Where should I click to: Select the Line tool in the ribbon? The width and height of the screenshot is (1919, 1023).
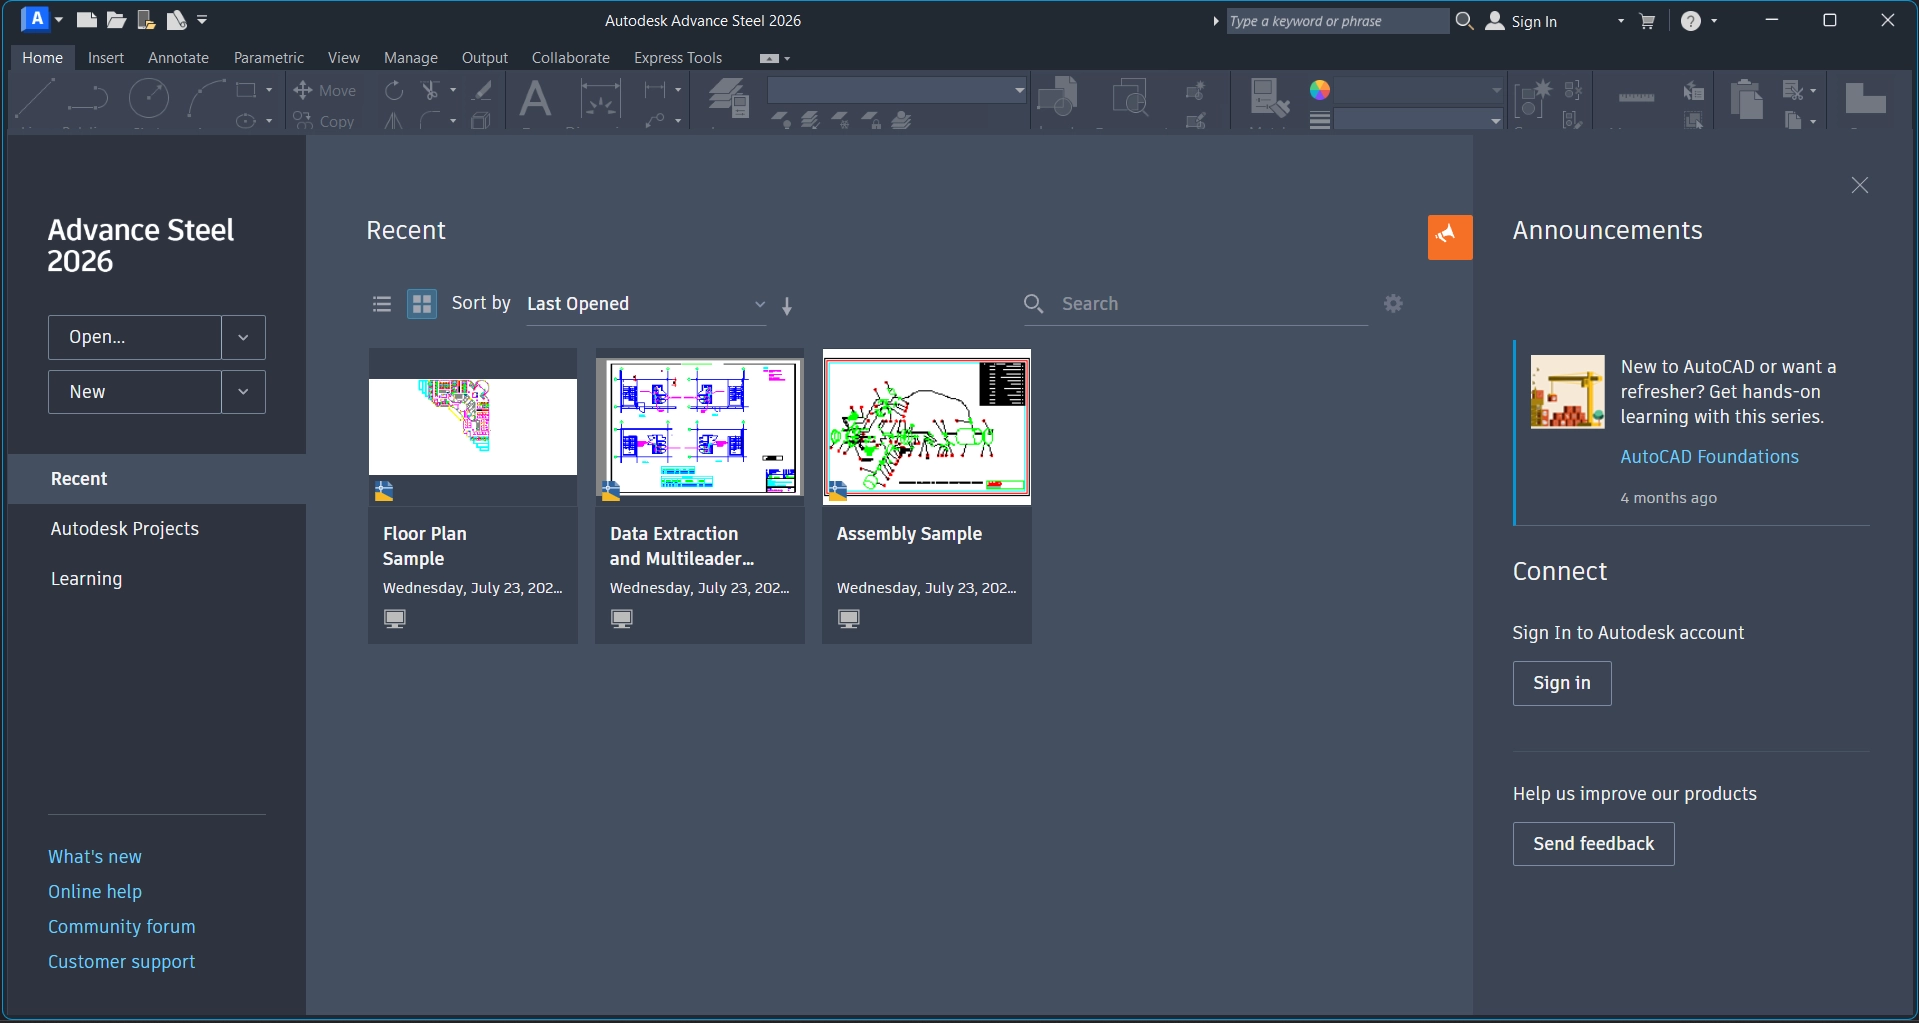coord(34,100)
